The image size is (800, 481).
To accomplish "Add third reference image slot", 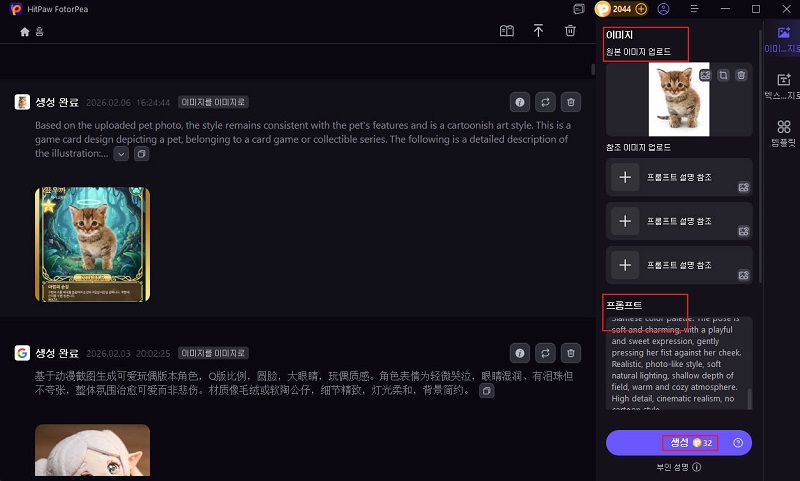I will [625, 265].
